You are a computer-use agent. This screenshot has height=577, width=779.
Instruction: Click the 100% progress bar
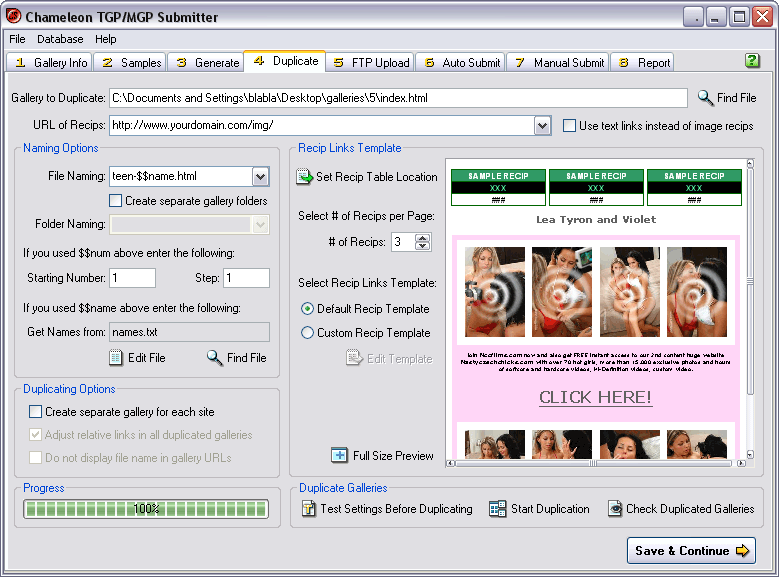pyautogui.click(x=146, y=509)
